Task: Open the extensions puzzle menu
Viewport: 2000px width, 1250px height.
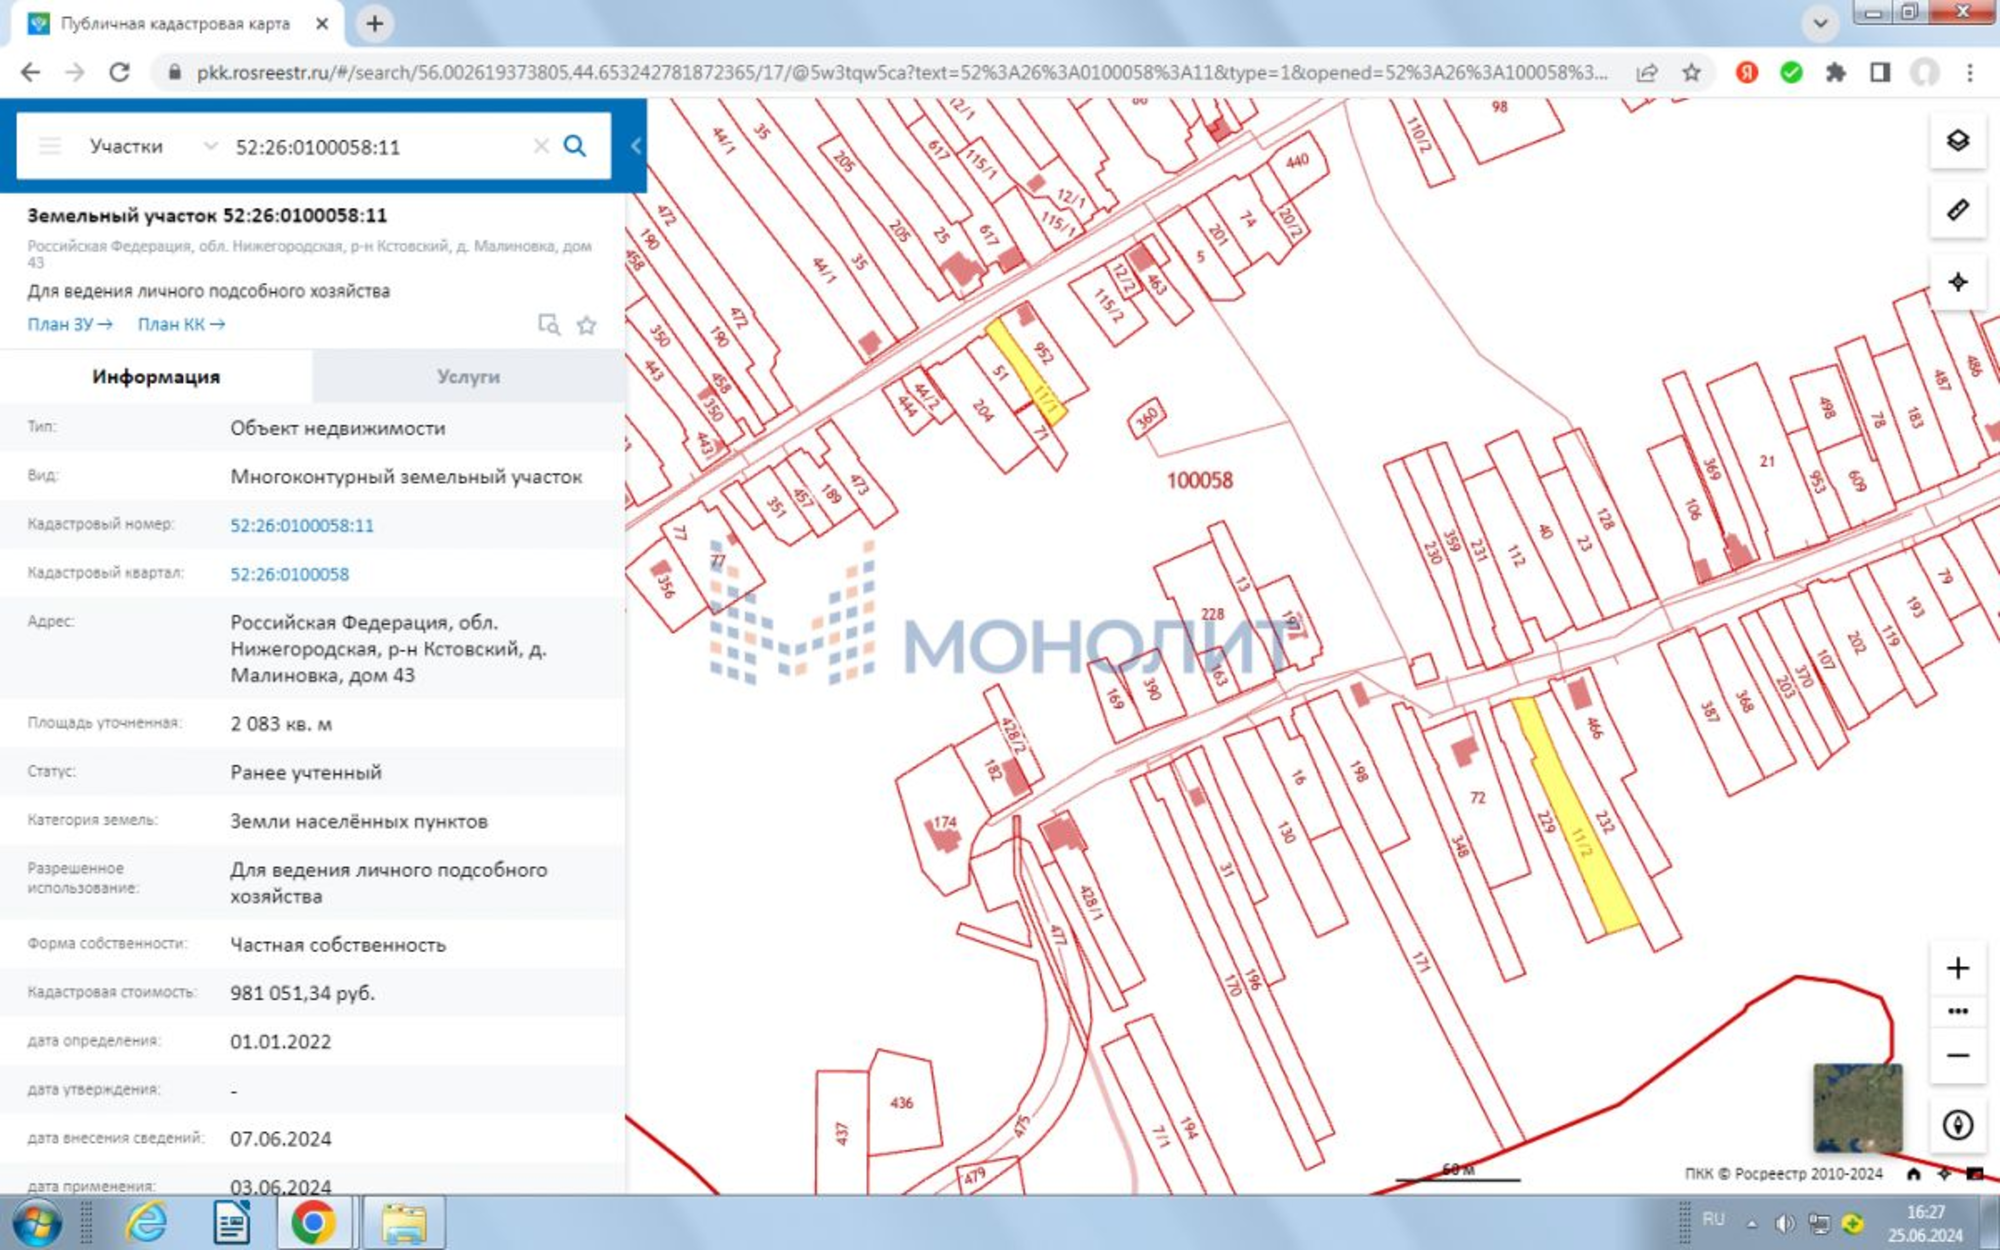Action: [1835, 73]
